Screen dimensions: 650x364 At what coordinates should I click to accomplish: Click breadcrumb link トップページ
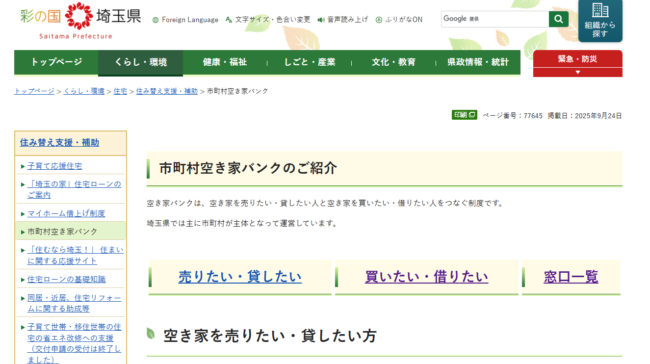click(34, 91)
